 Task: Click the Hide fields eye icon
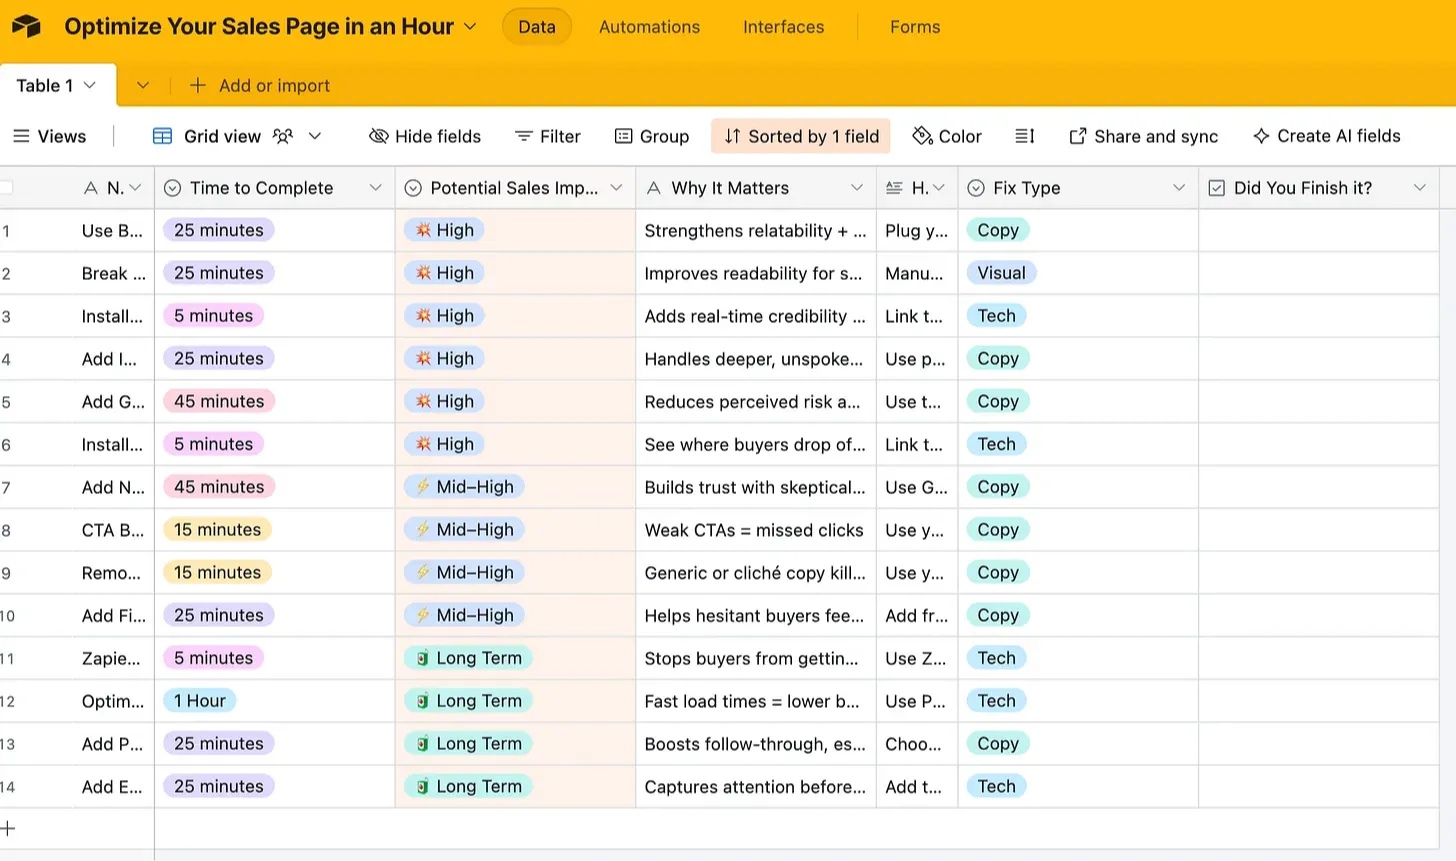378,136
